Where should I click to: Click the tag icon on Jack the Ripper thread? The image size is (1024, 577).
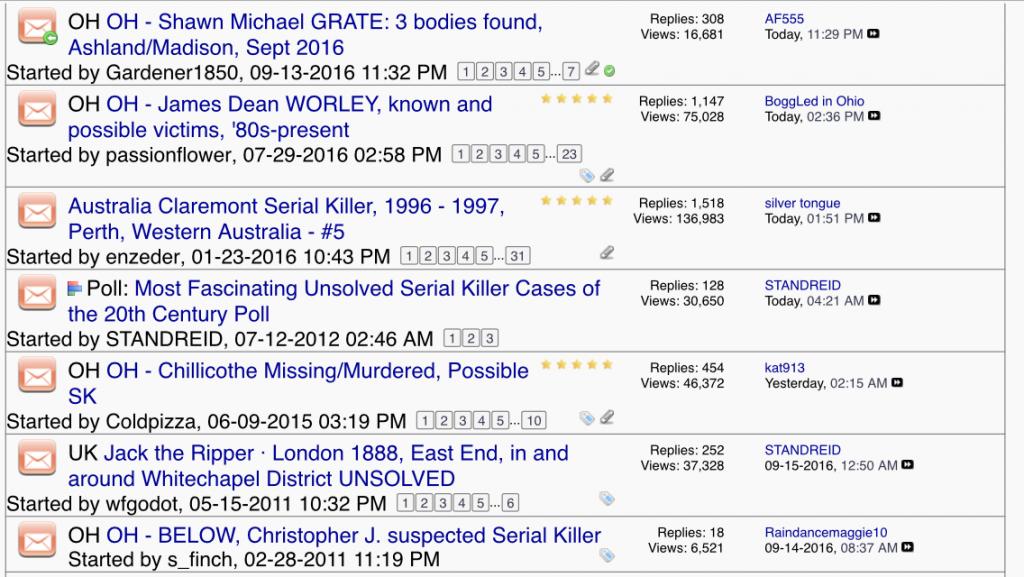(606, 497)
